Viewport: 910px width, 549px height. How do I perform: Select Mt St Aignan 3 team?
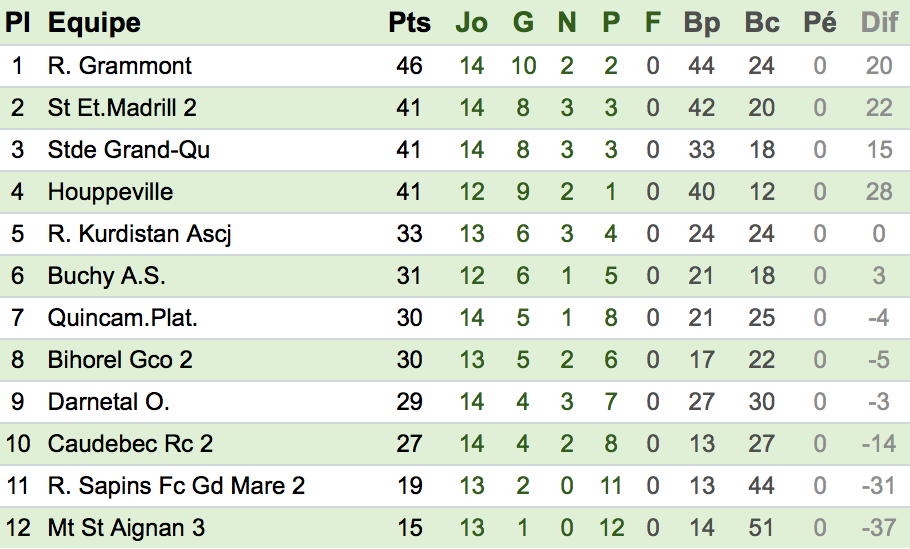tap(126, 528)
